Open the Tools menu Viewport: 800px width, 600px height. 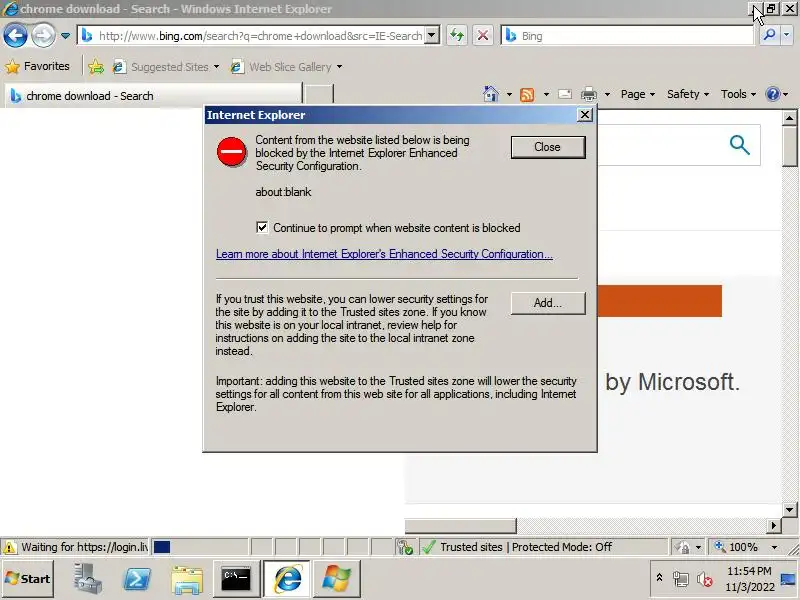(738, 94)
